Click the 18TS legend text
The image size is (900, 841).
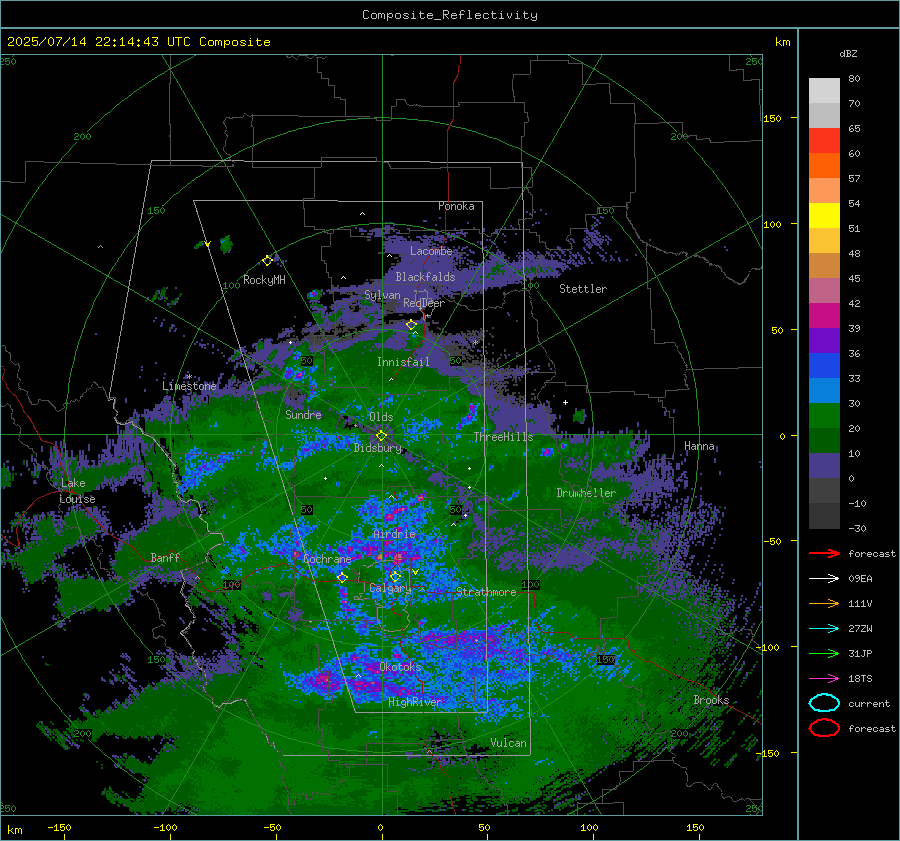click(860, 679)
